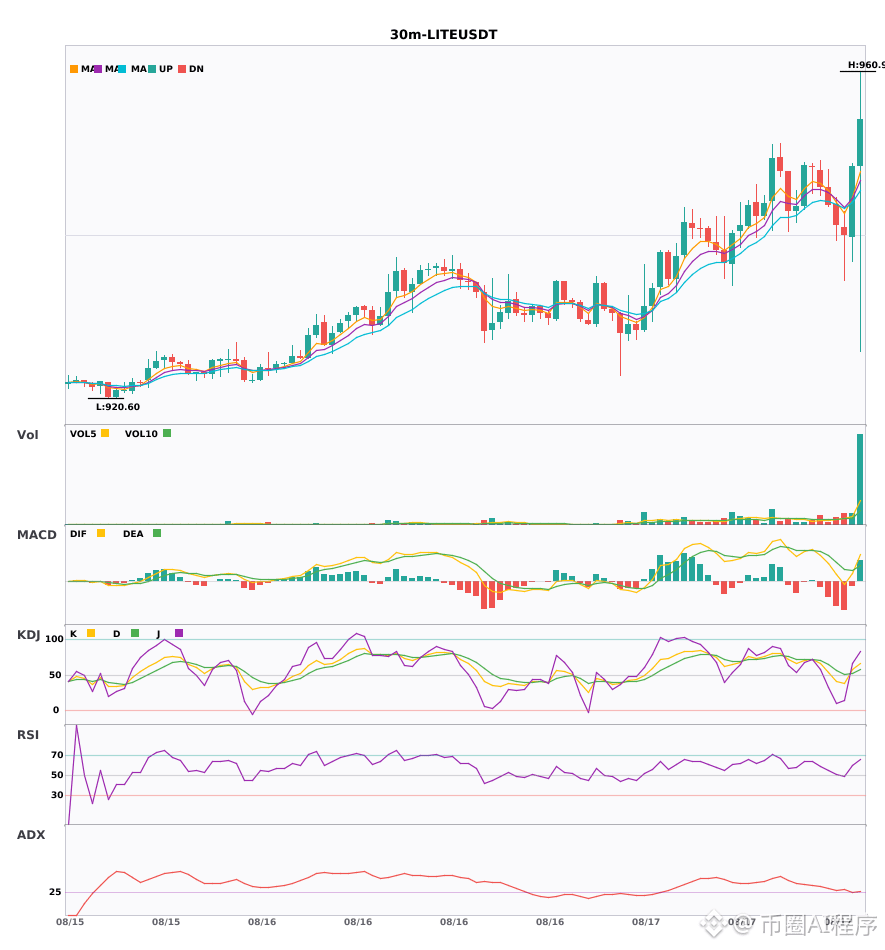Select the RSI panel label

point(28,735)
